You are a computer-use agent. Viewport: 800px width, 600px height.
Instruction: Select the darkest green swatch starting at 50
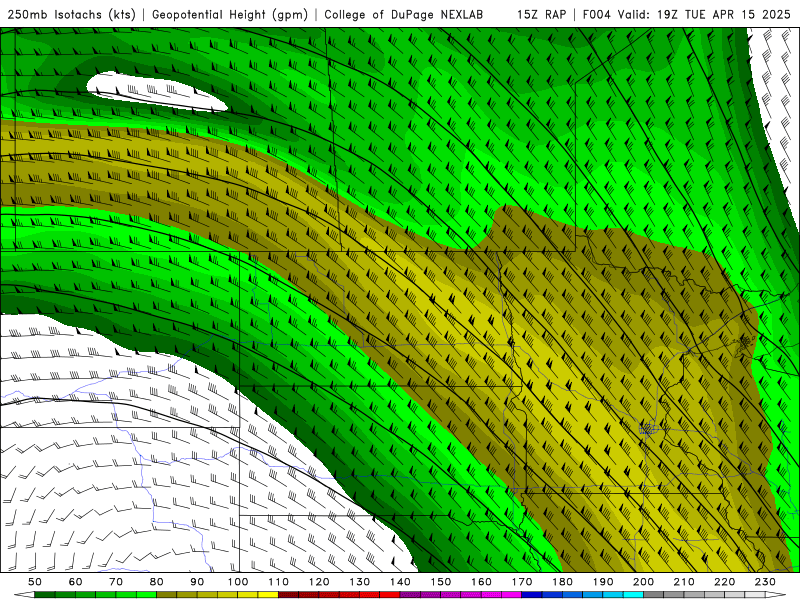coord(45,595)
